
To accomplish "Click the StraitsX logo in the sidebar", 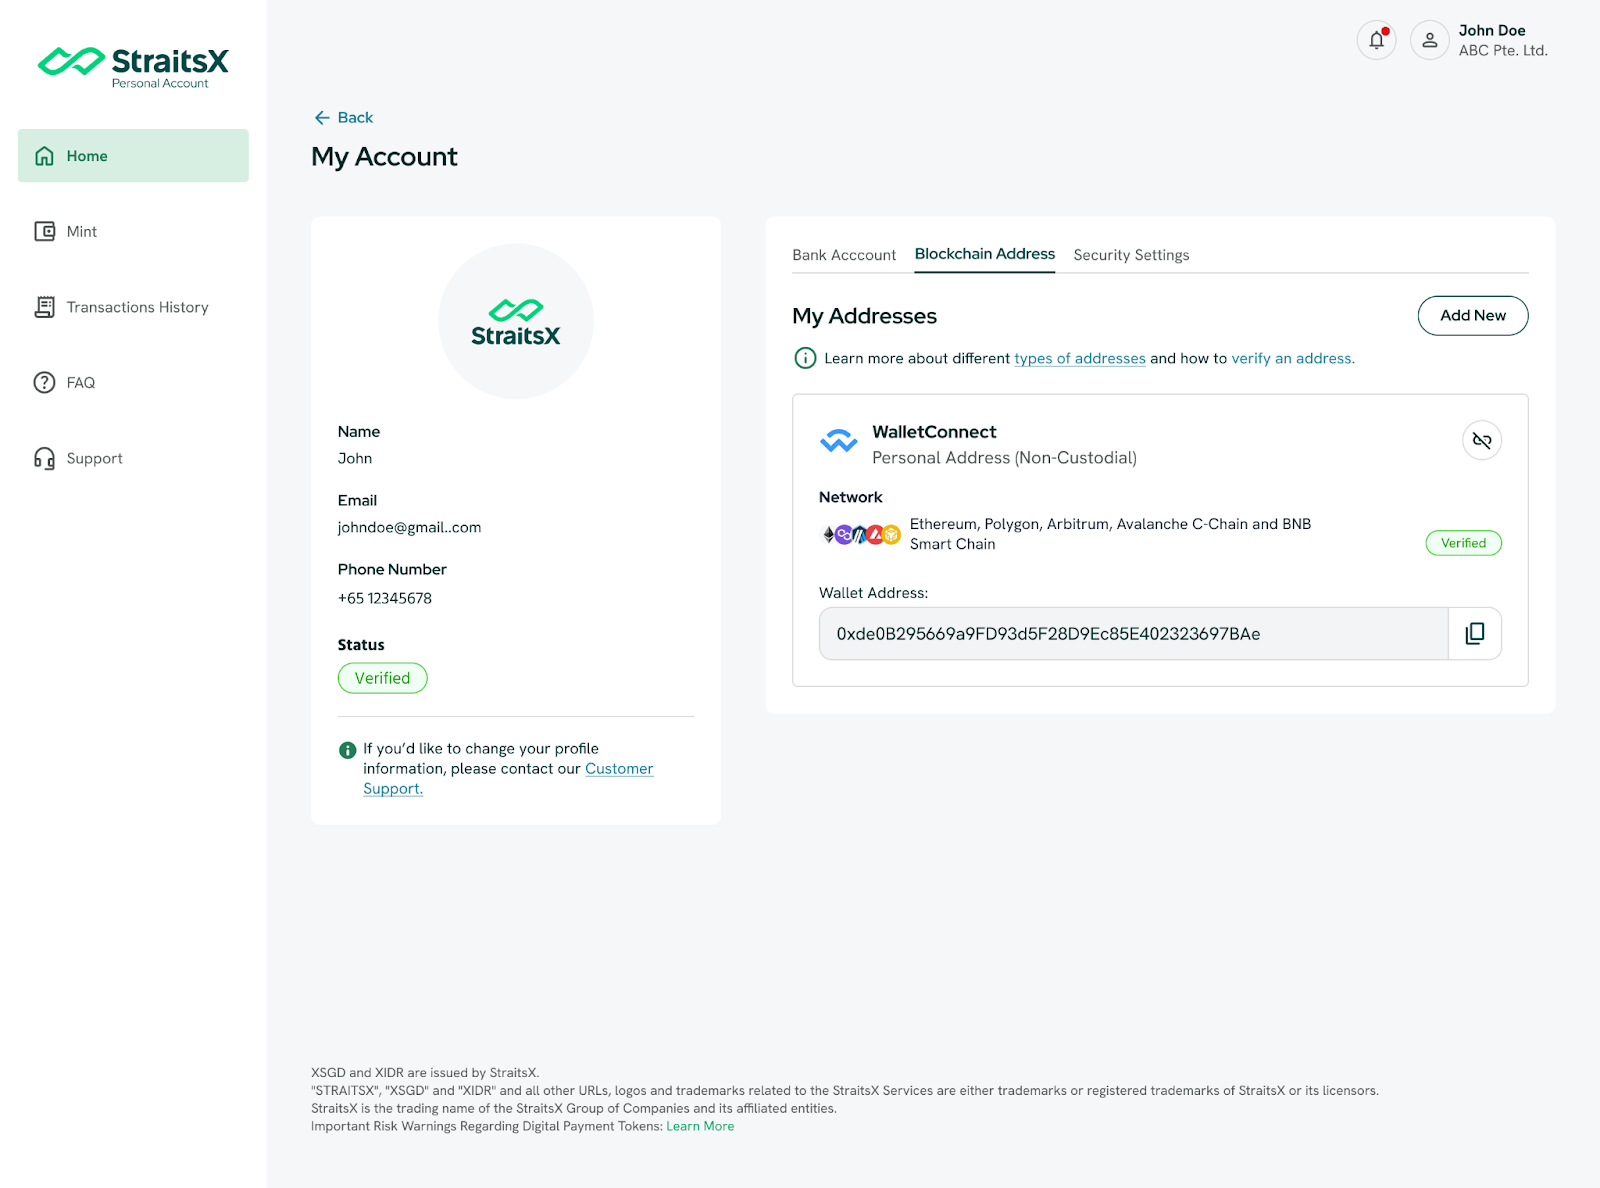I will click(133, 67).
